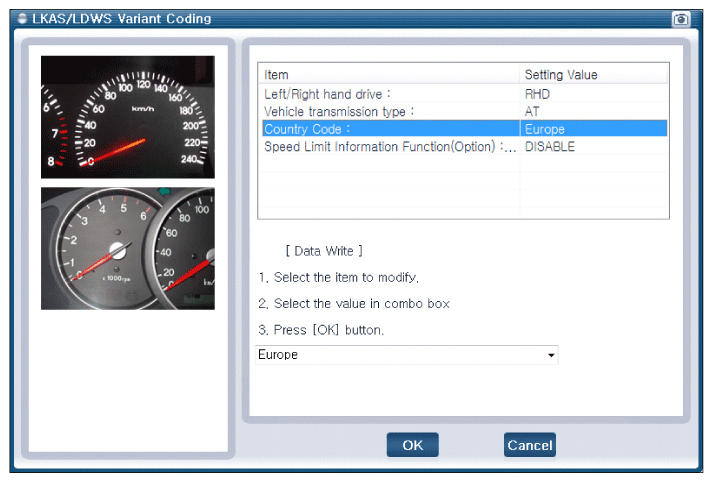Sort by the Item column header

coord(388,75)
